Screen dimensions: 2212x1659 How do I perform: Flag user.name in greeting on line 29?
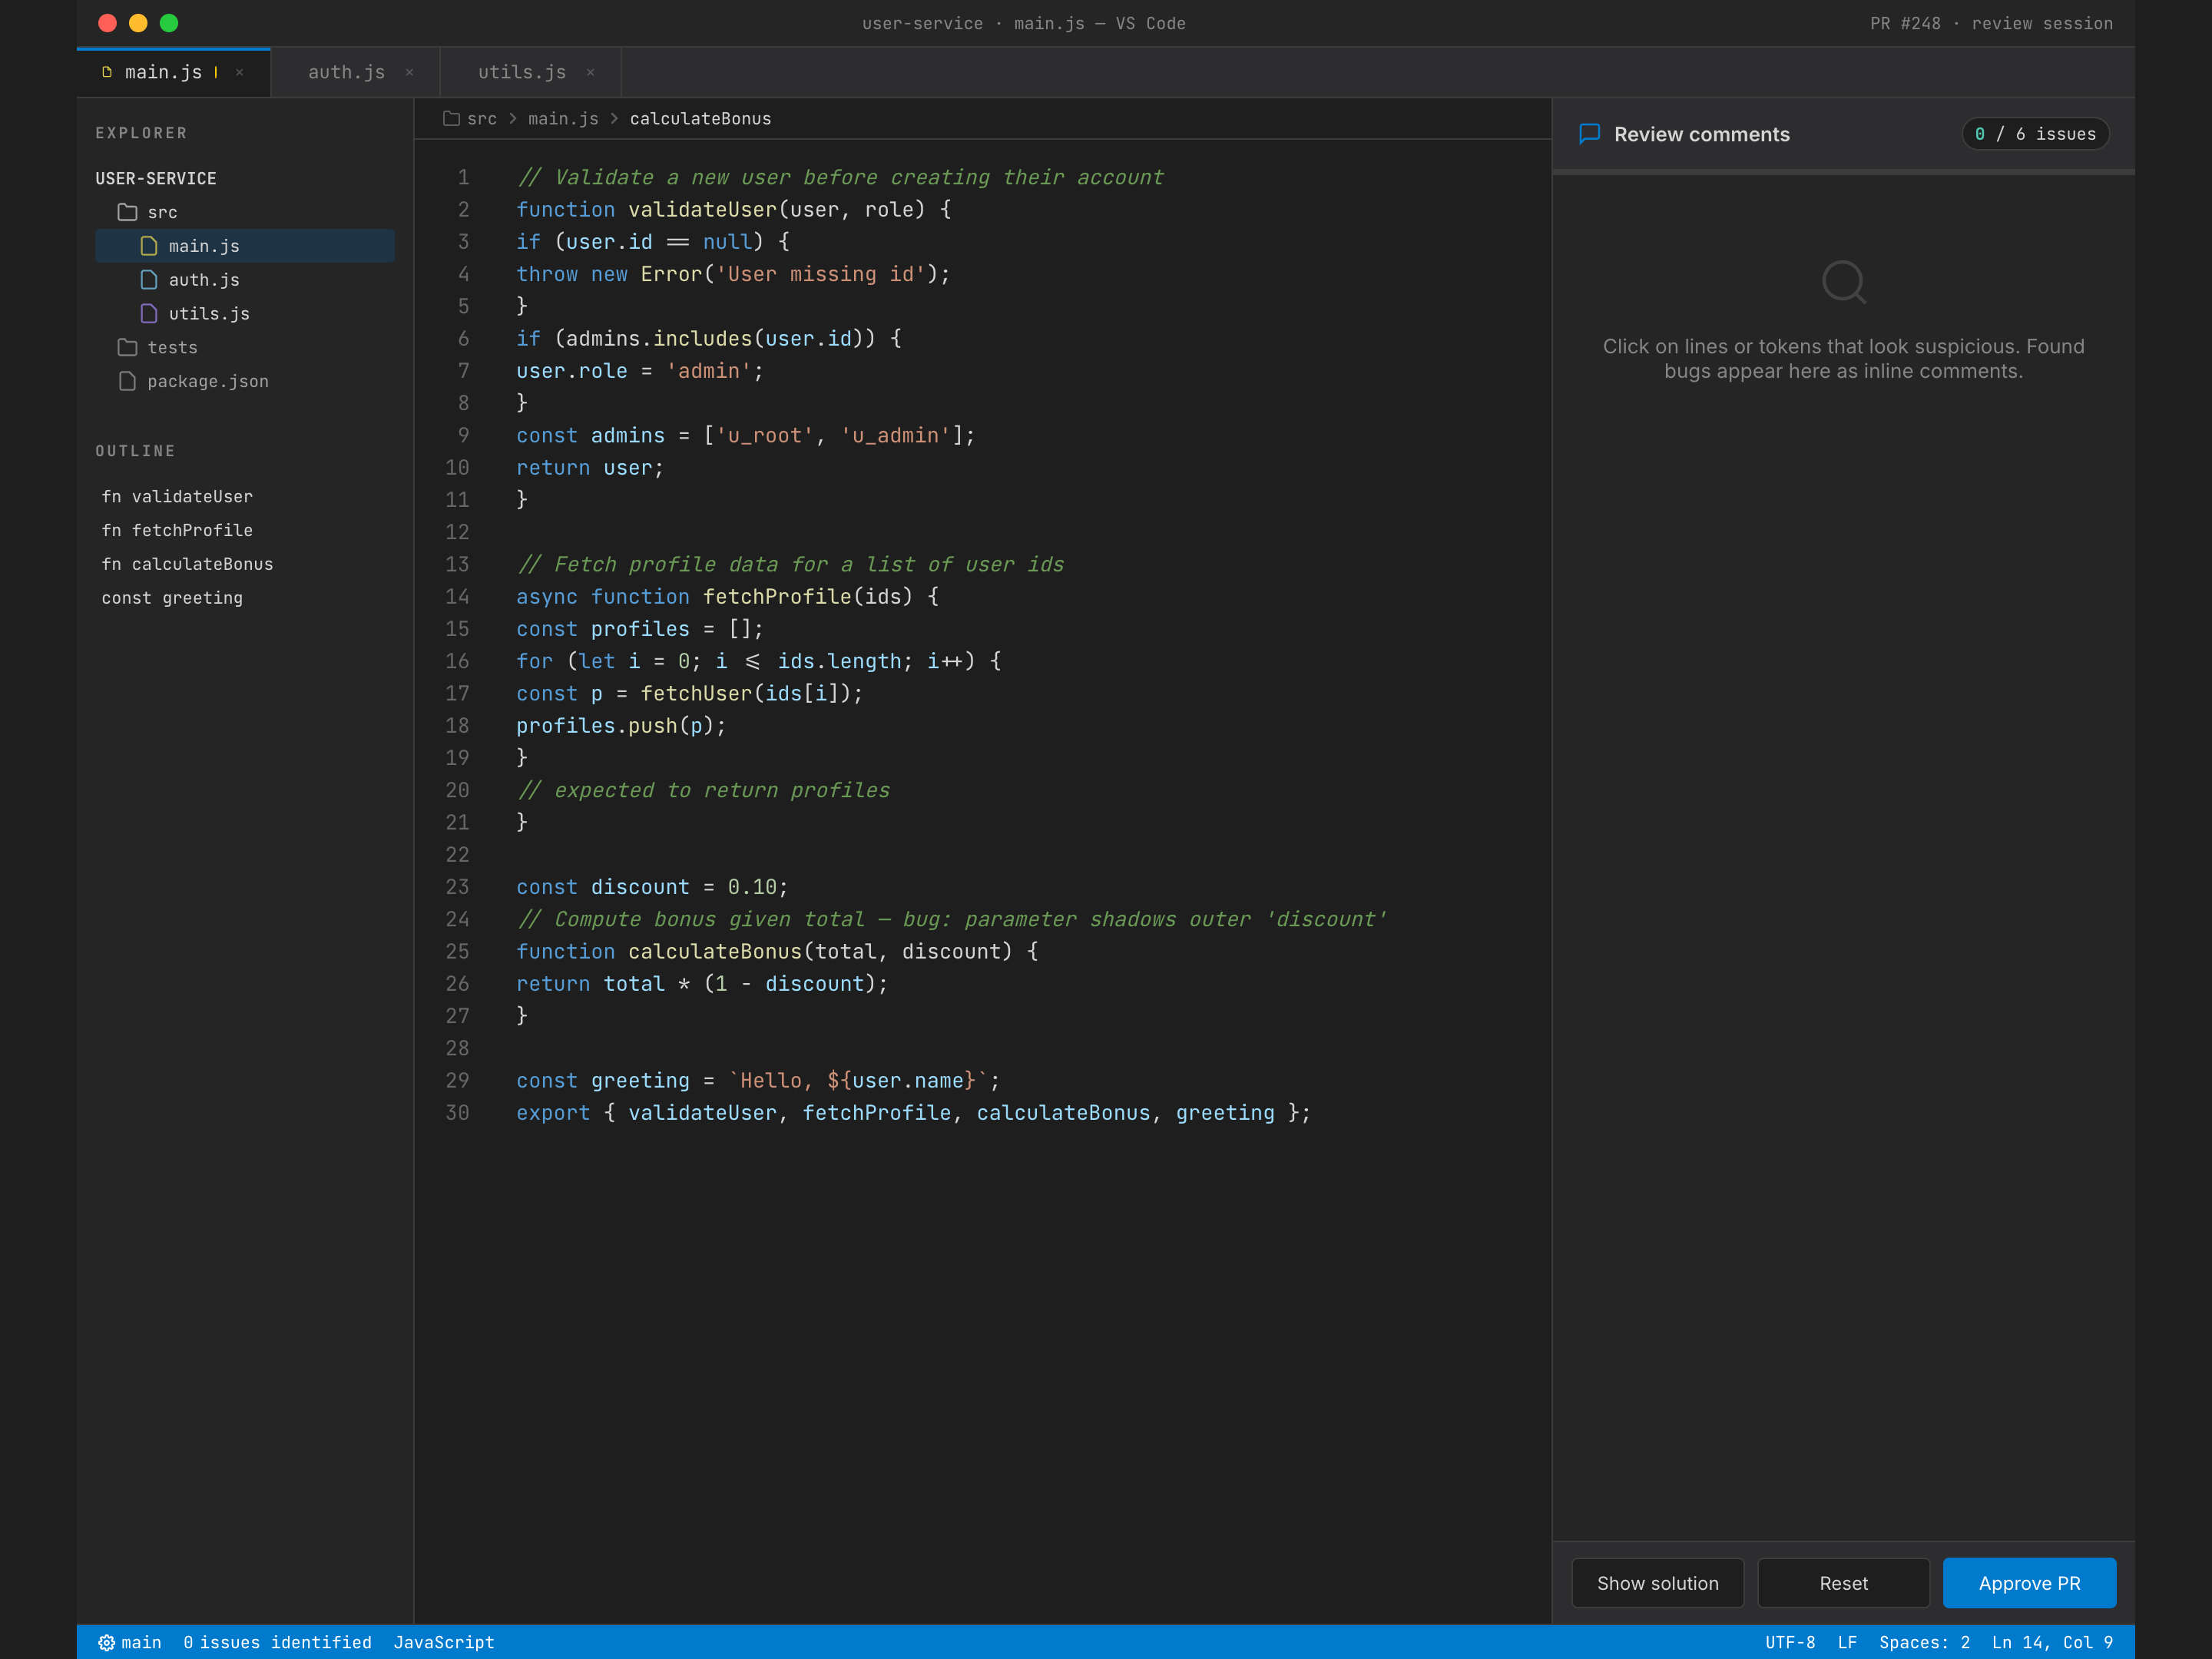click(907, 1080)
